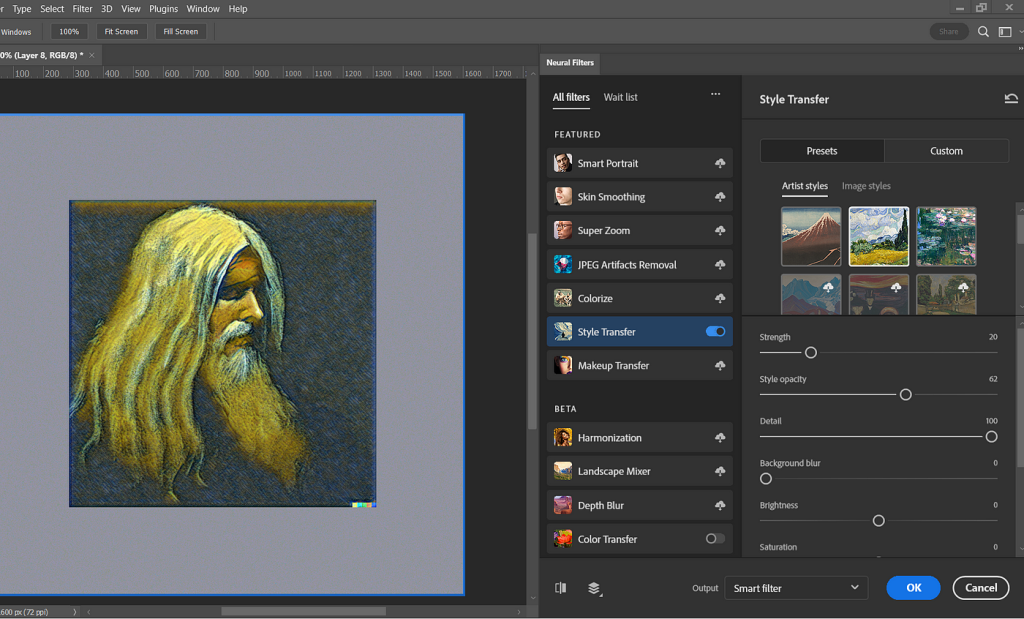
Task: Disable the Style Transfer toggle
Action: [715, 332]
